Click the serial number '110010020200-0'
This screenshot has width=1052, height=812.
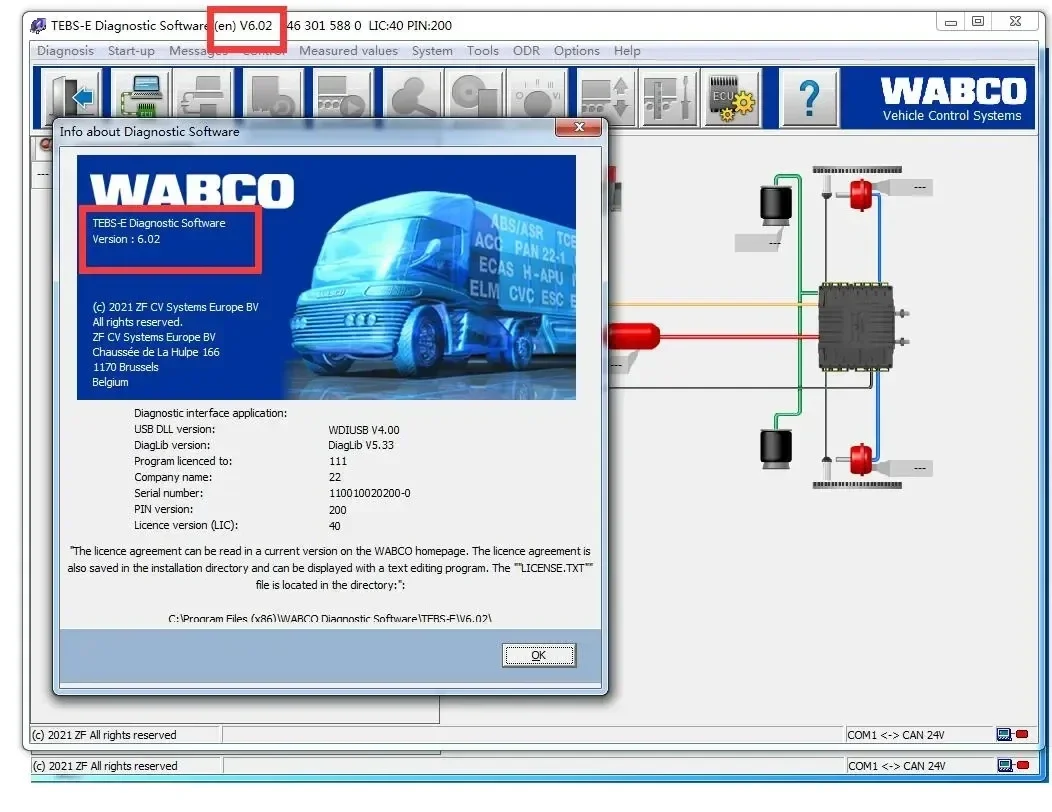point(370,493)
